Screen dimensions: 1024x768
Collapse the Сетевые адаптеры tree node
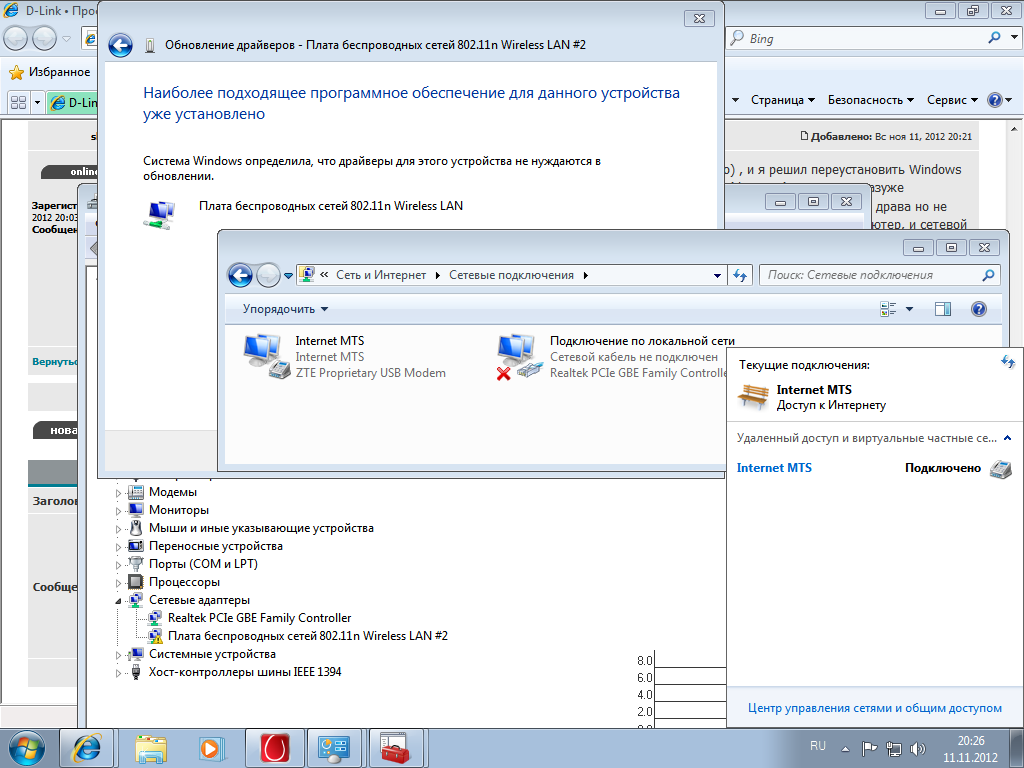tap(119, 600)
